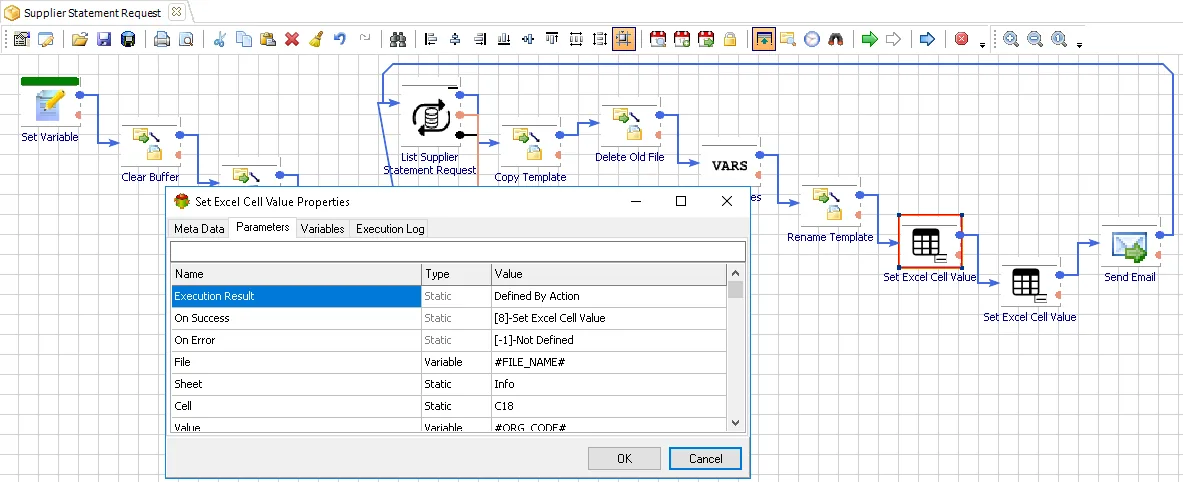Click the calendar with magnifier icon

[658, 39]
